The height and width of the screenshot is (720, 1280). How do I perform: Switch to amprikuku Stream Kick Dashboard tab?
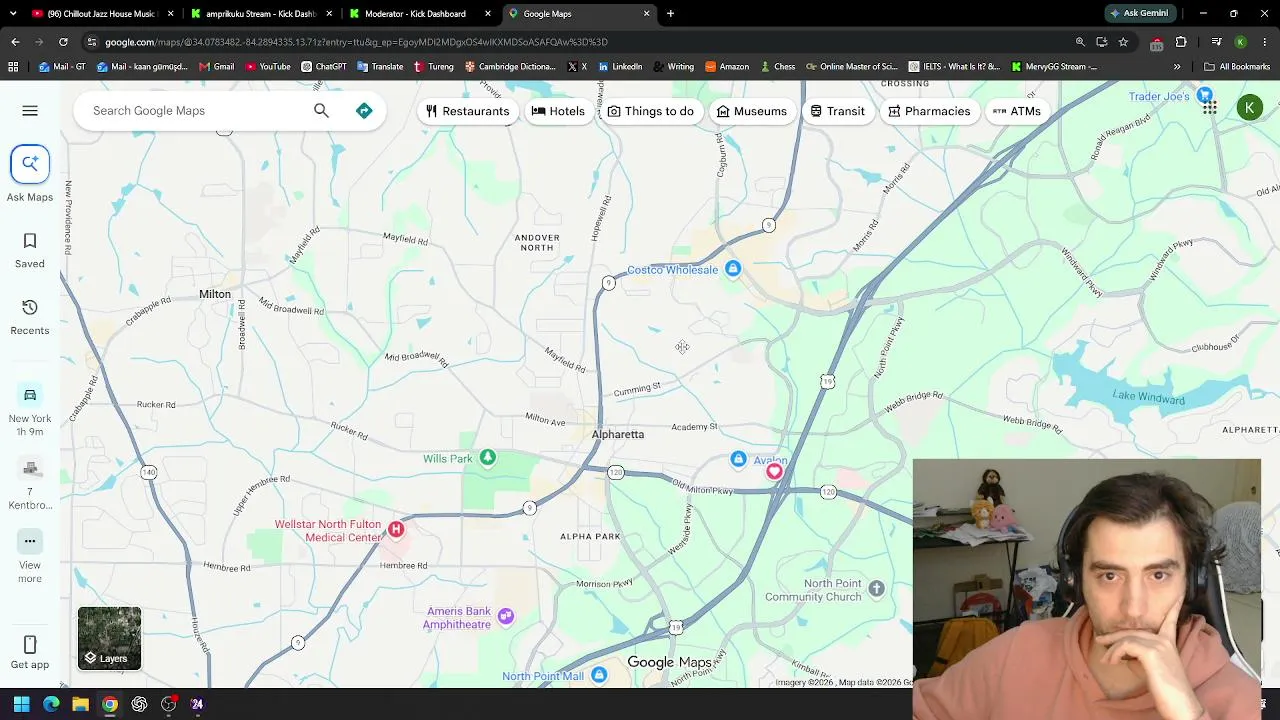[x=260, y=14]
